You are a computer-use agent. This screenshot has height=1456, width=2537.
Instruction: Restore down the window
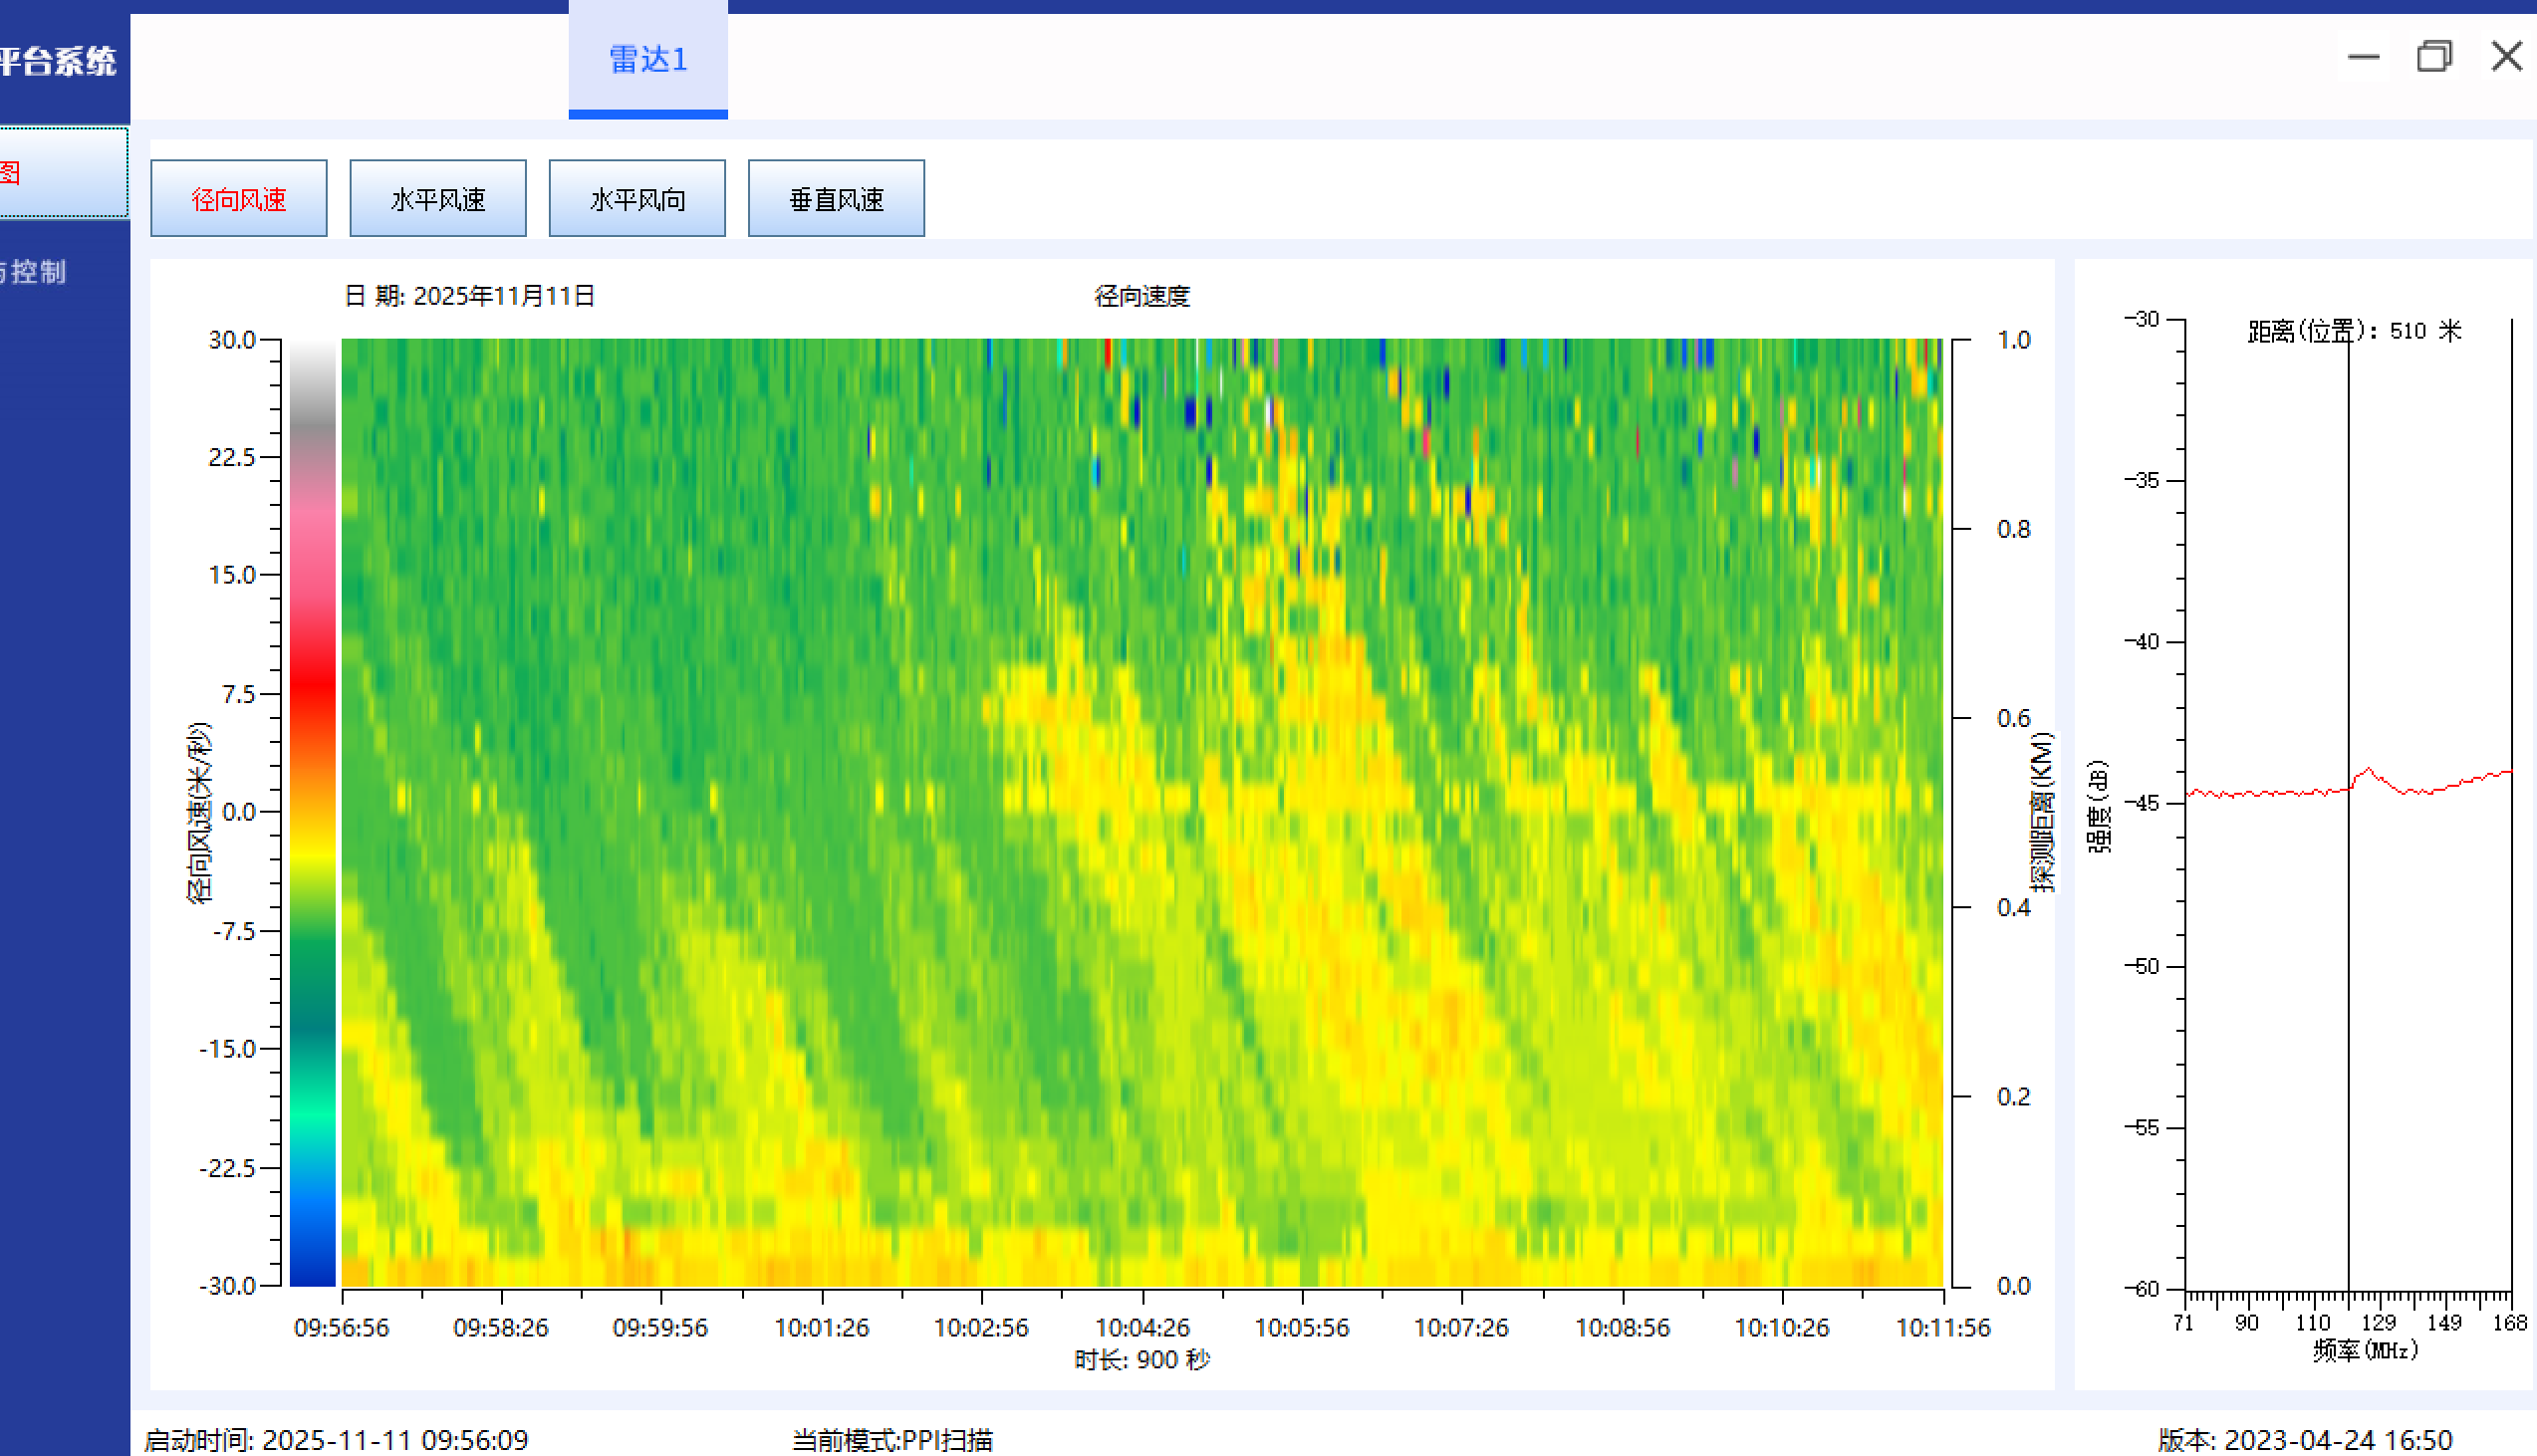[x=2434, y=57]
